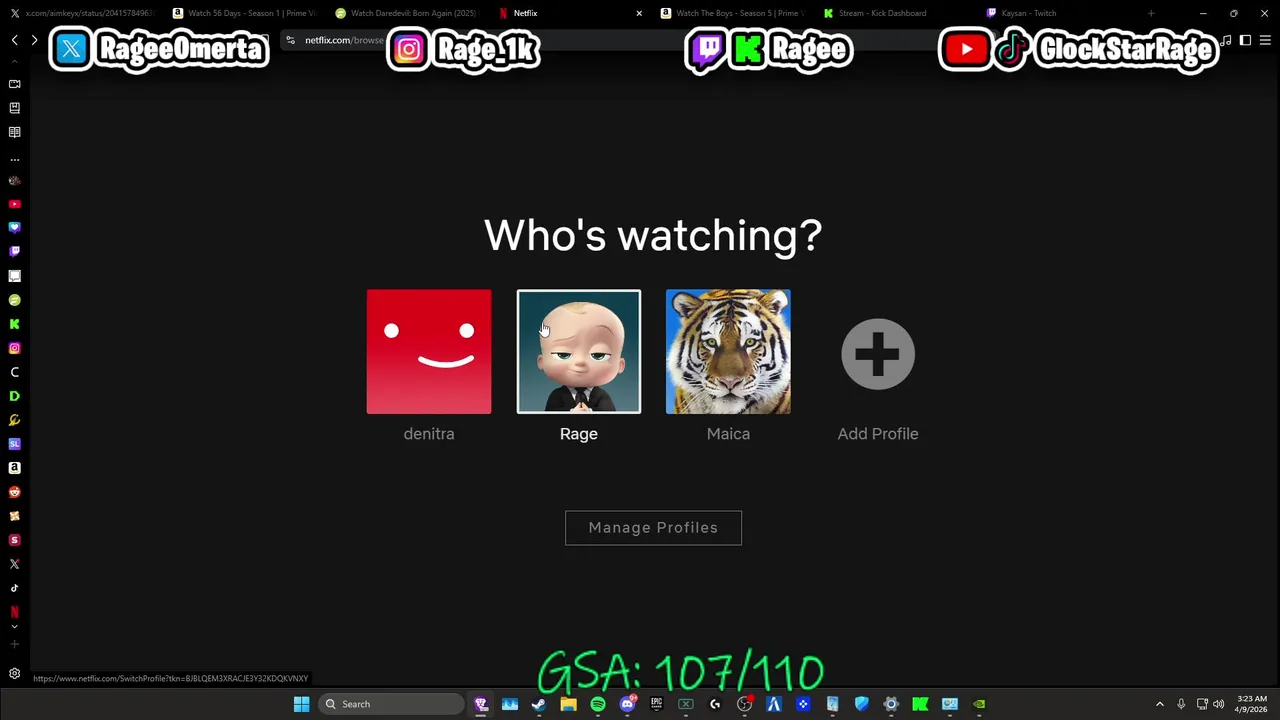Switch to Stream Kick Dashboard tab
The height and width of the screenshot is (720, 1280).
click(x=896, y=13)
